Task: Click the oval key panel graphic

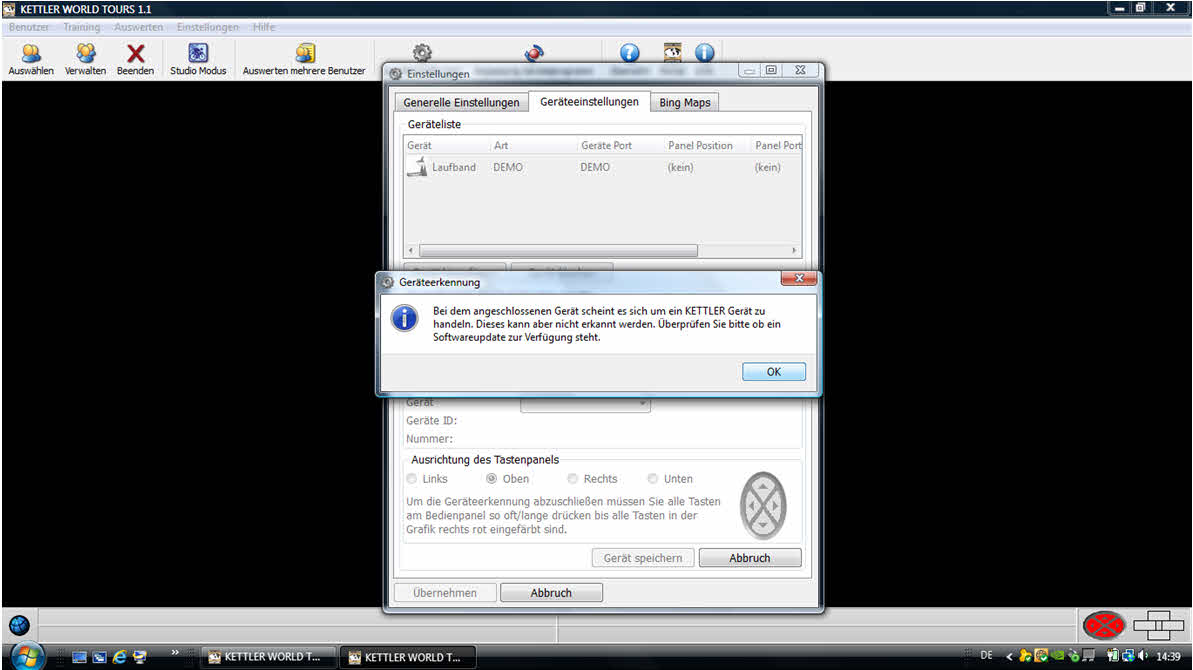Action: coord(762,506)
